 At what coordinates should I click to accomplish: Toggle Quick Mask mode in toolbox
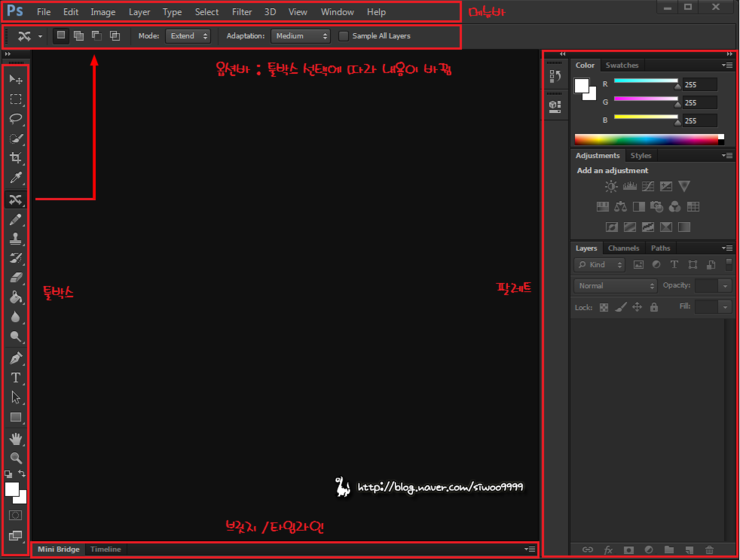pos(16,515)
